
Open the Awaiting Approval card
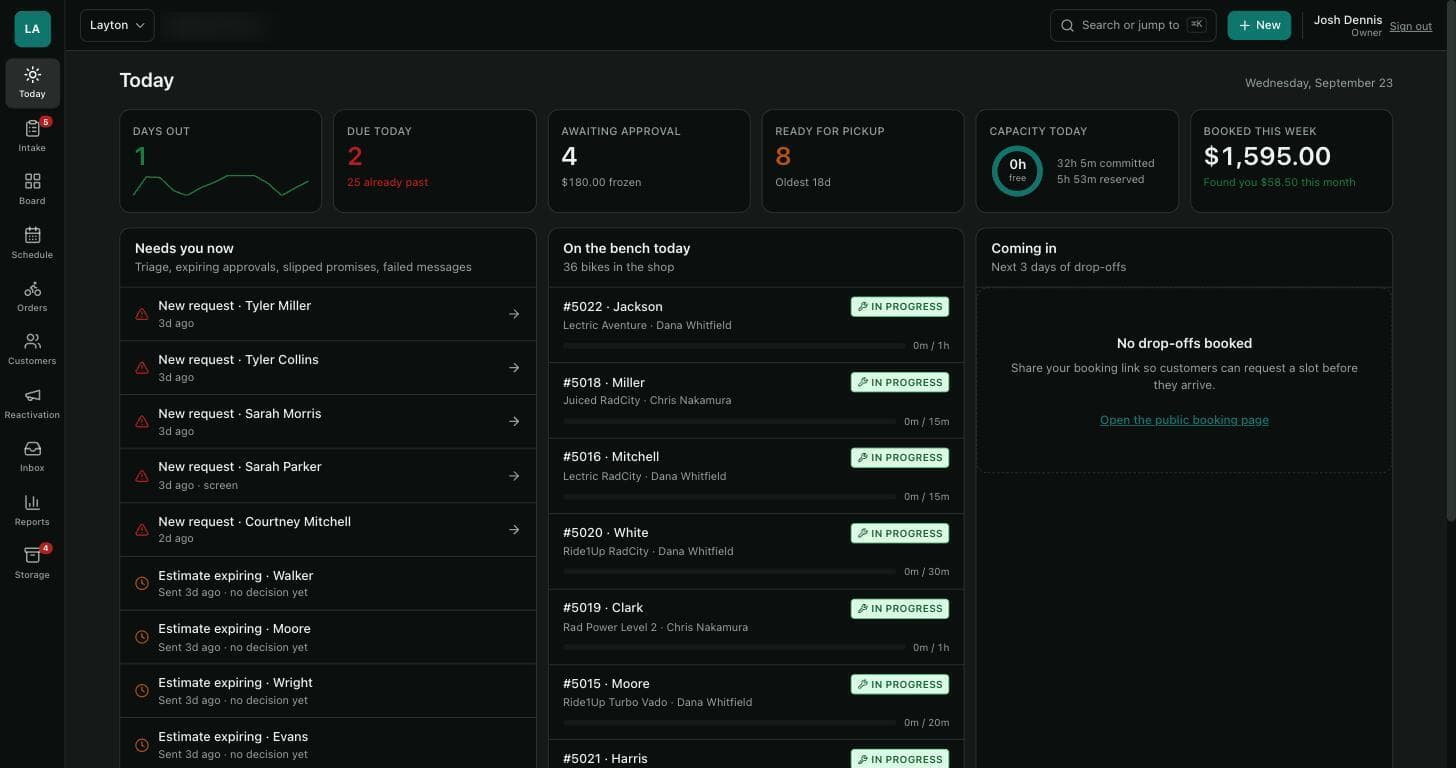coord(649,161)
